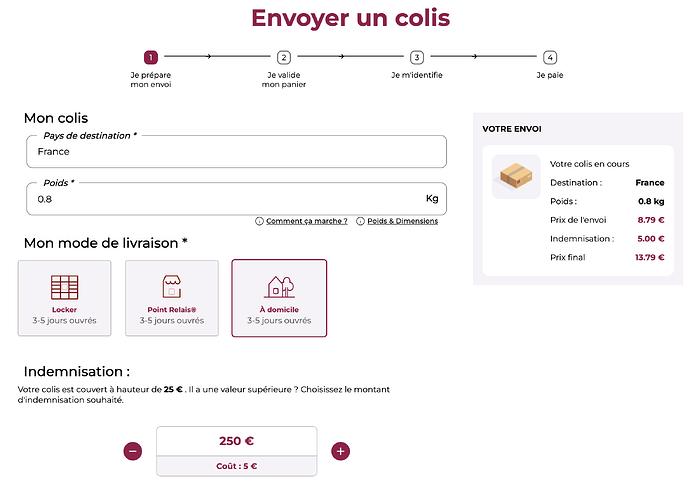Jump to step 4 Je paie
690x485 pixels.
coord(550,58)
